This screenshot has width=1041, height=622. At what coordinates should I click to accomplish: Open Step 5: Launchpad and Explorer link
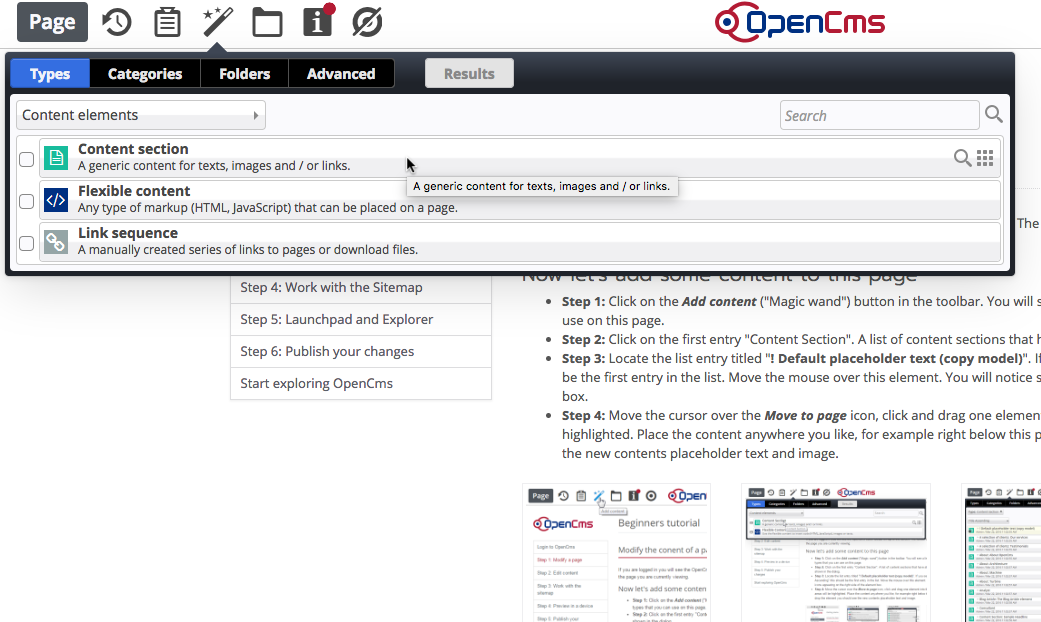click(x=337, y=320)
